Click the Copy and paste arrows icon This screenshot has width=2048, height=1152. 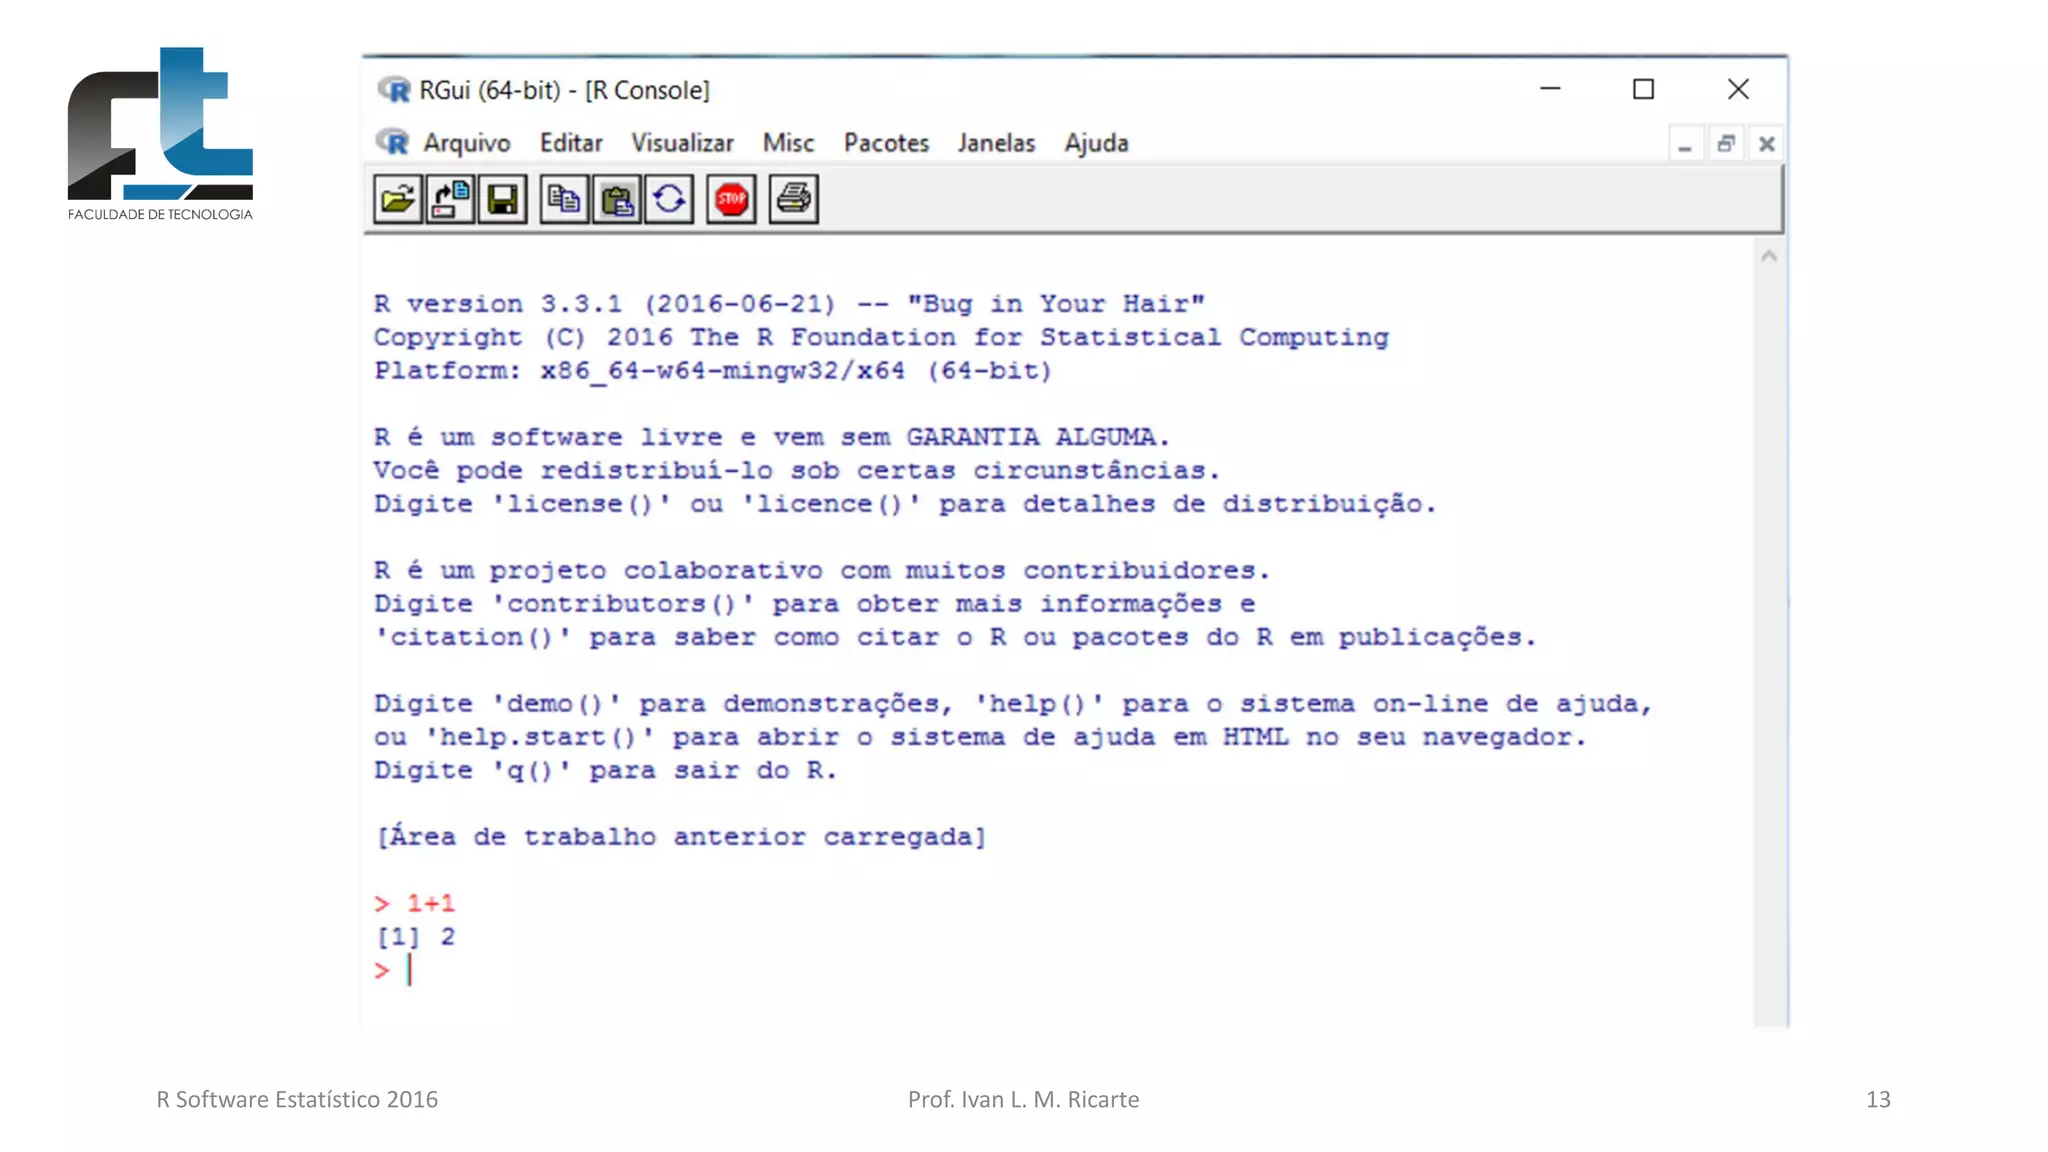(669, 200)
